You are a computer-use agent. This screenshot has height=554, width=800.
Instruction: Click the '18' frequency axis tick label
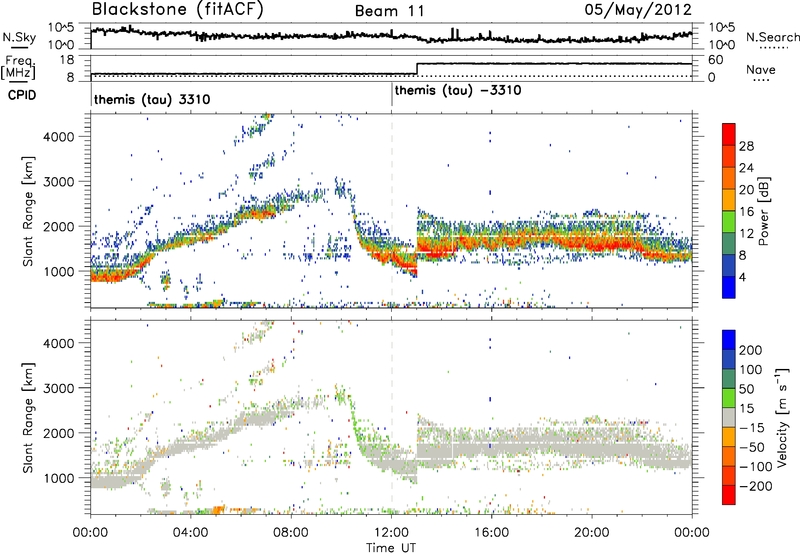(x=66, y=60)
